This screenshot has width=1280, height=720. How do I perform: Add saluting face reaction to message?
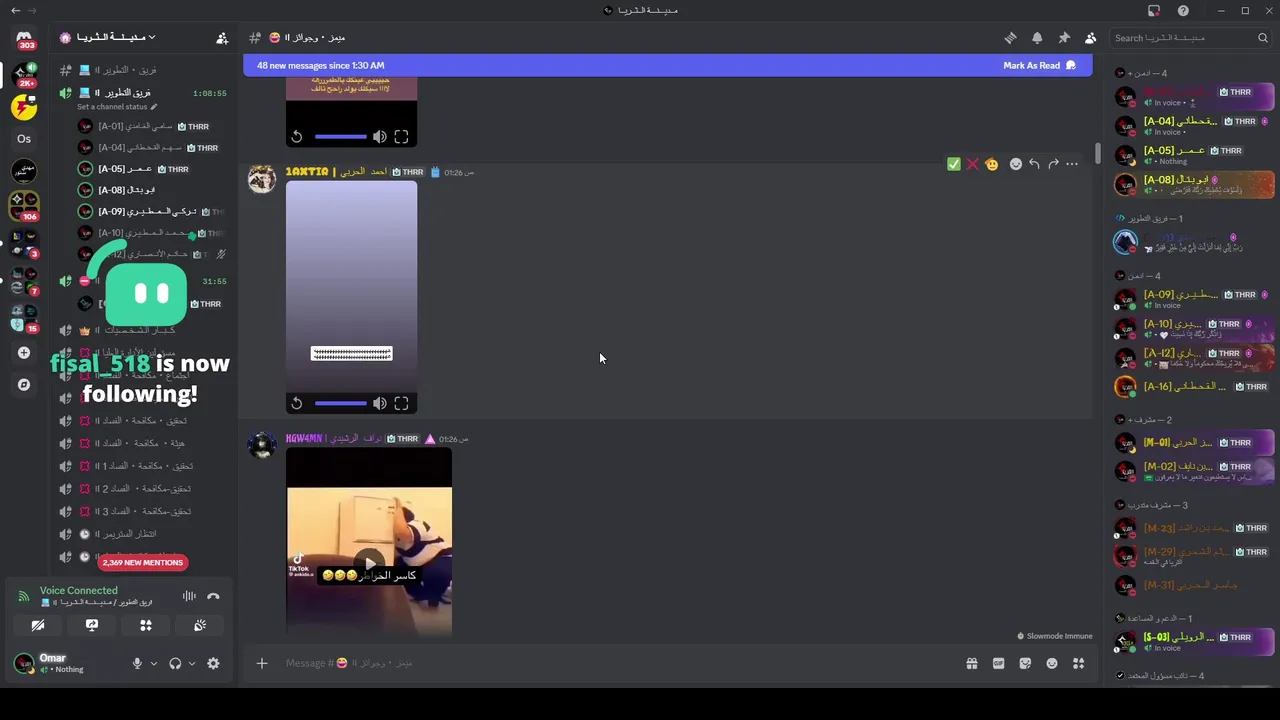pyautogui.click(x=991, y=164)
